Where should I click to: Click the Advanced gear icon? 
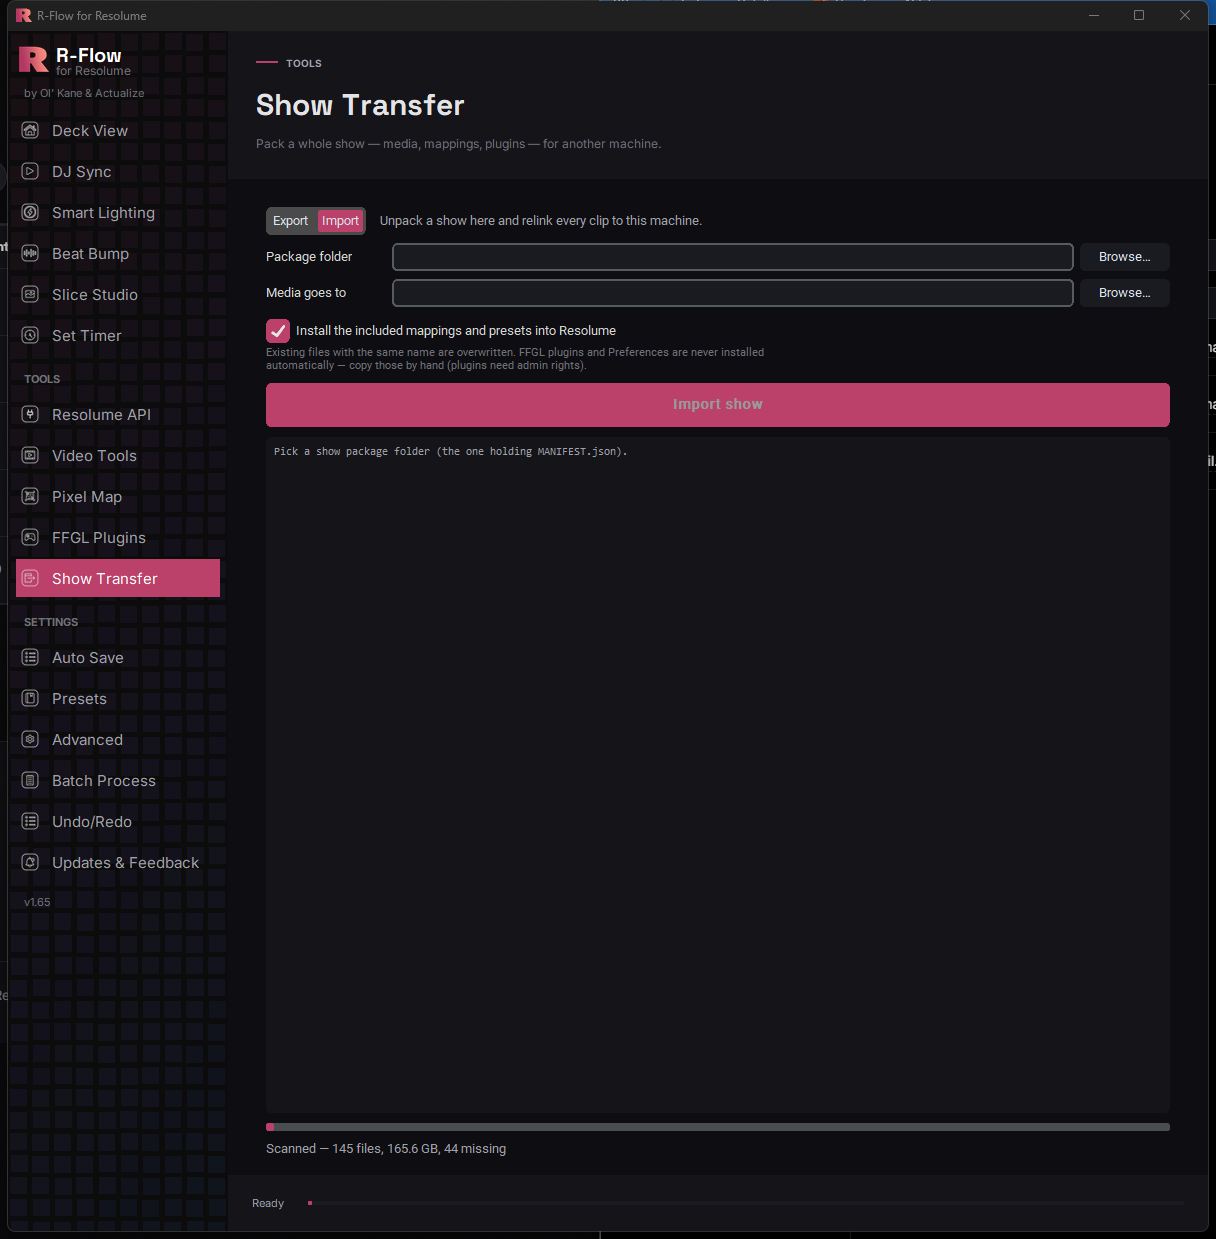click(30, 739)
